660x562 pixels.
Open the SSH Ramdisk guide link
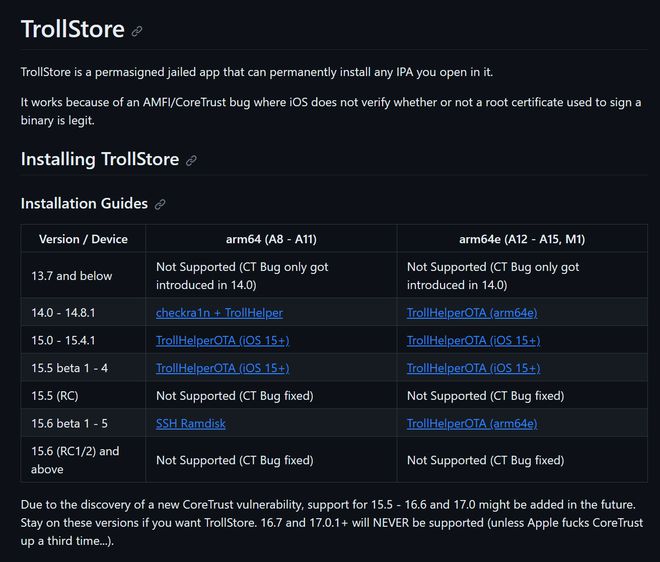(x=191, y=423)
